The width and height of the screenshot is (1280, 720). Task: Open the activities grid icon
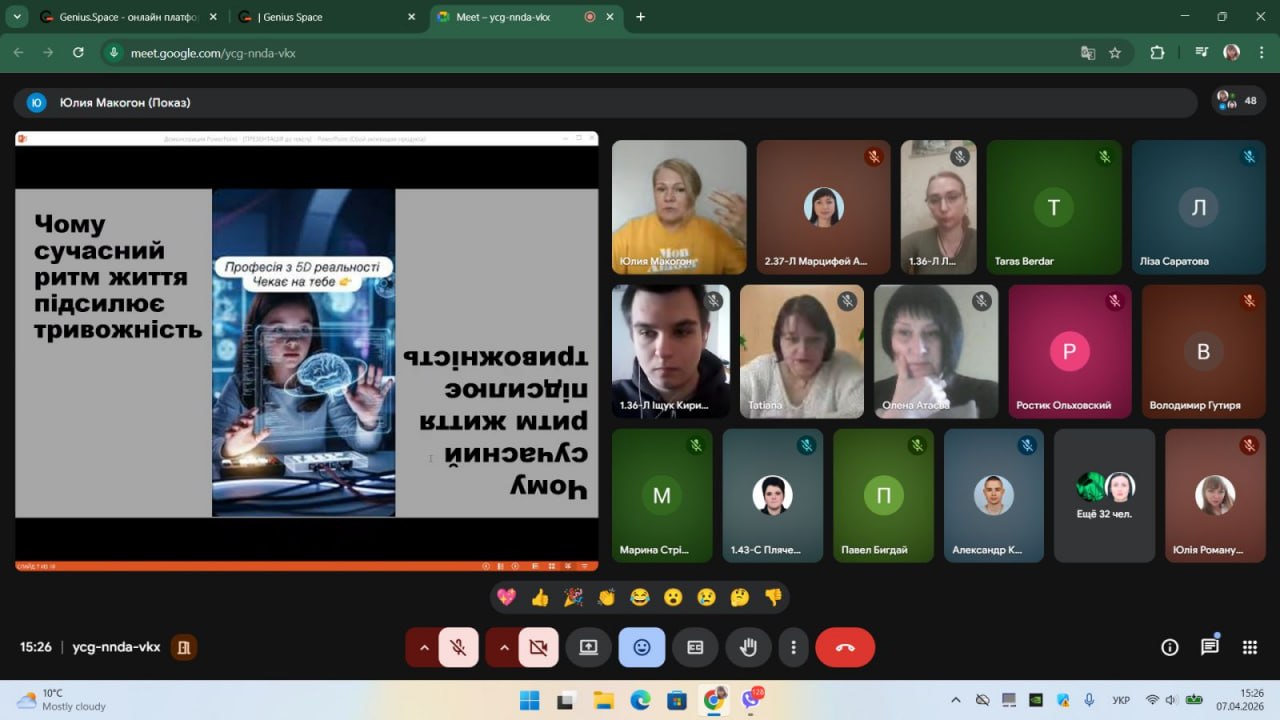click(1249, 647)
